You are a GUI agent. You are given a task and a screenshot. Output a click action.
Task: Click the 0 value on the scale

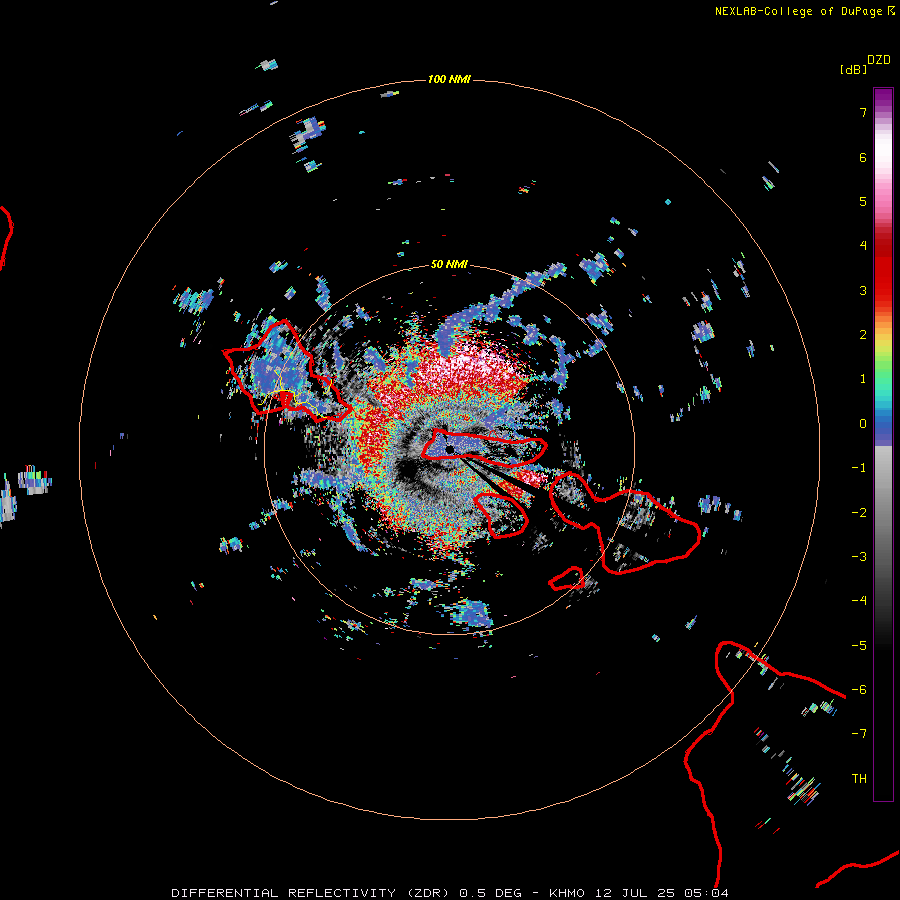[x=863, y=424]
